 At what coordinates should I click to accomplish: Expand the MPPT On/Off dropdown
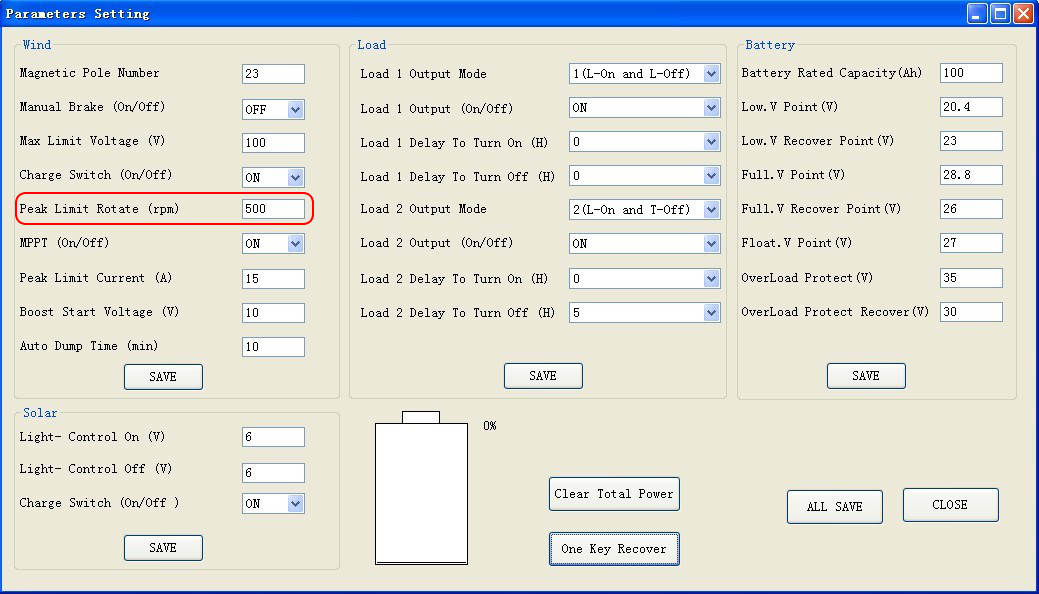(x=273, y=243)
